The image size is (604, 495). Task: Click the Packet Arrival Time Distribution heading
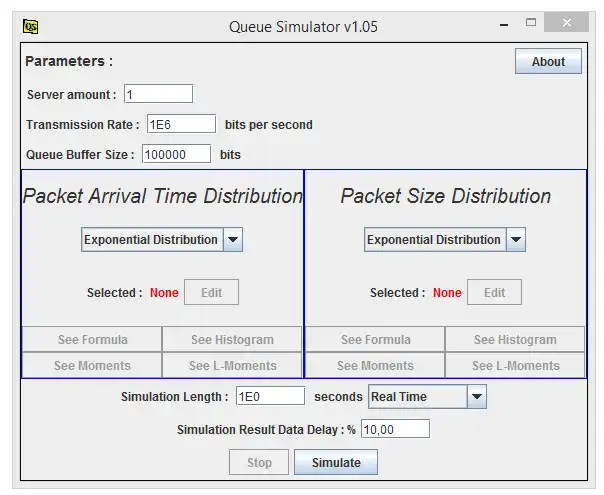163,196
